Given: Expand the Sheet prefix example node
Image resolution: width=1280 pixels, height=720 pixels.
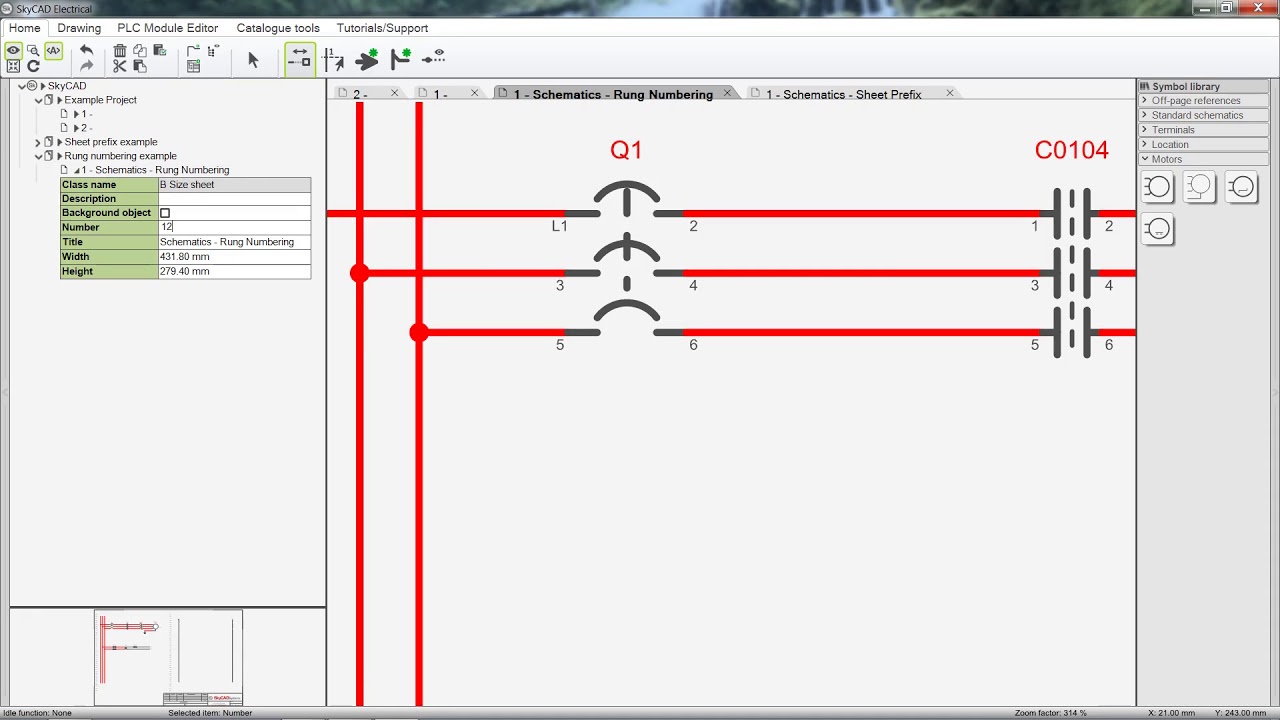Looking at the screenshot, I should point(38,142).
